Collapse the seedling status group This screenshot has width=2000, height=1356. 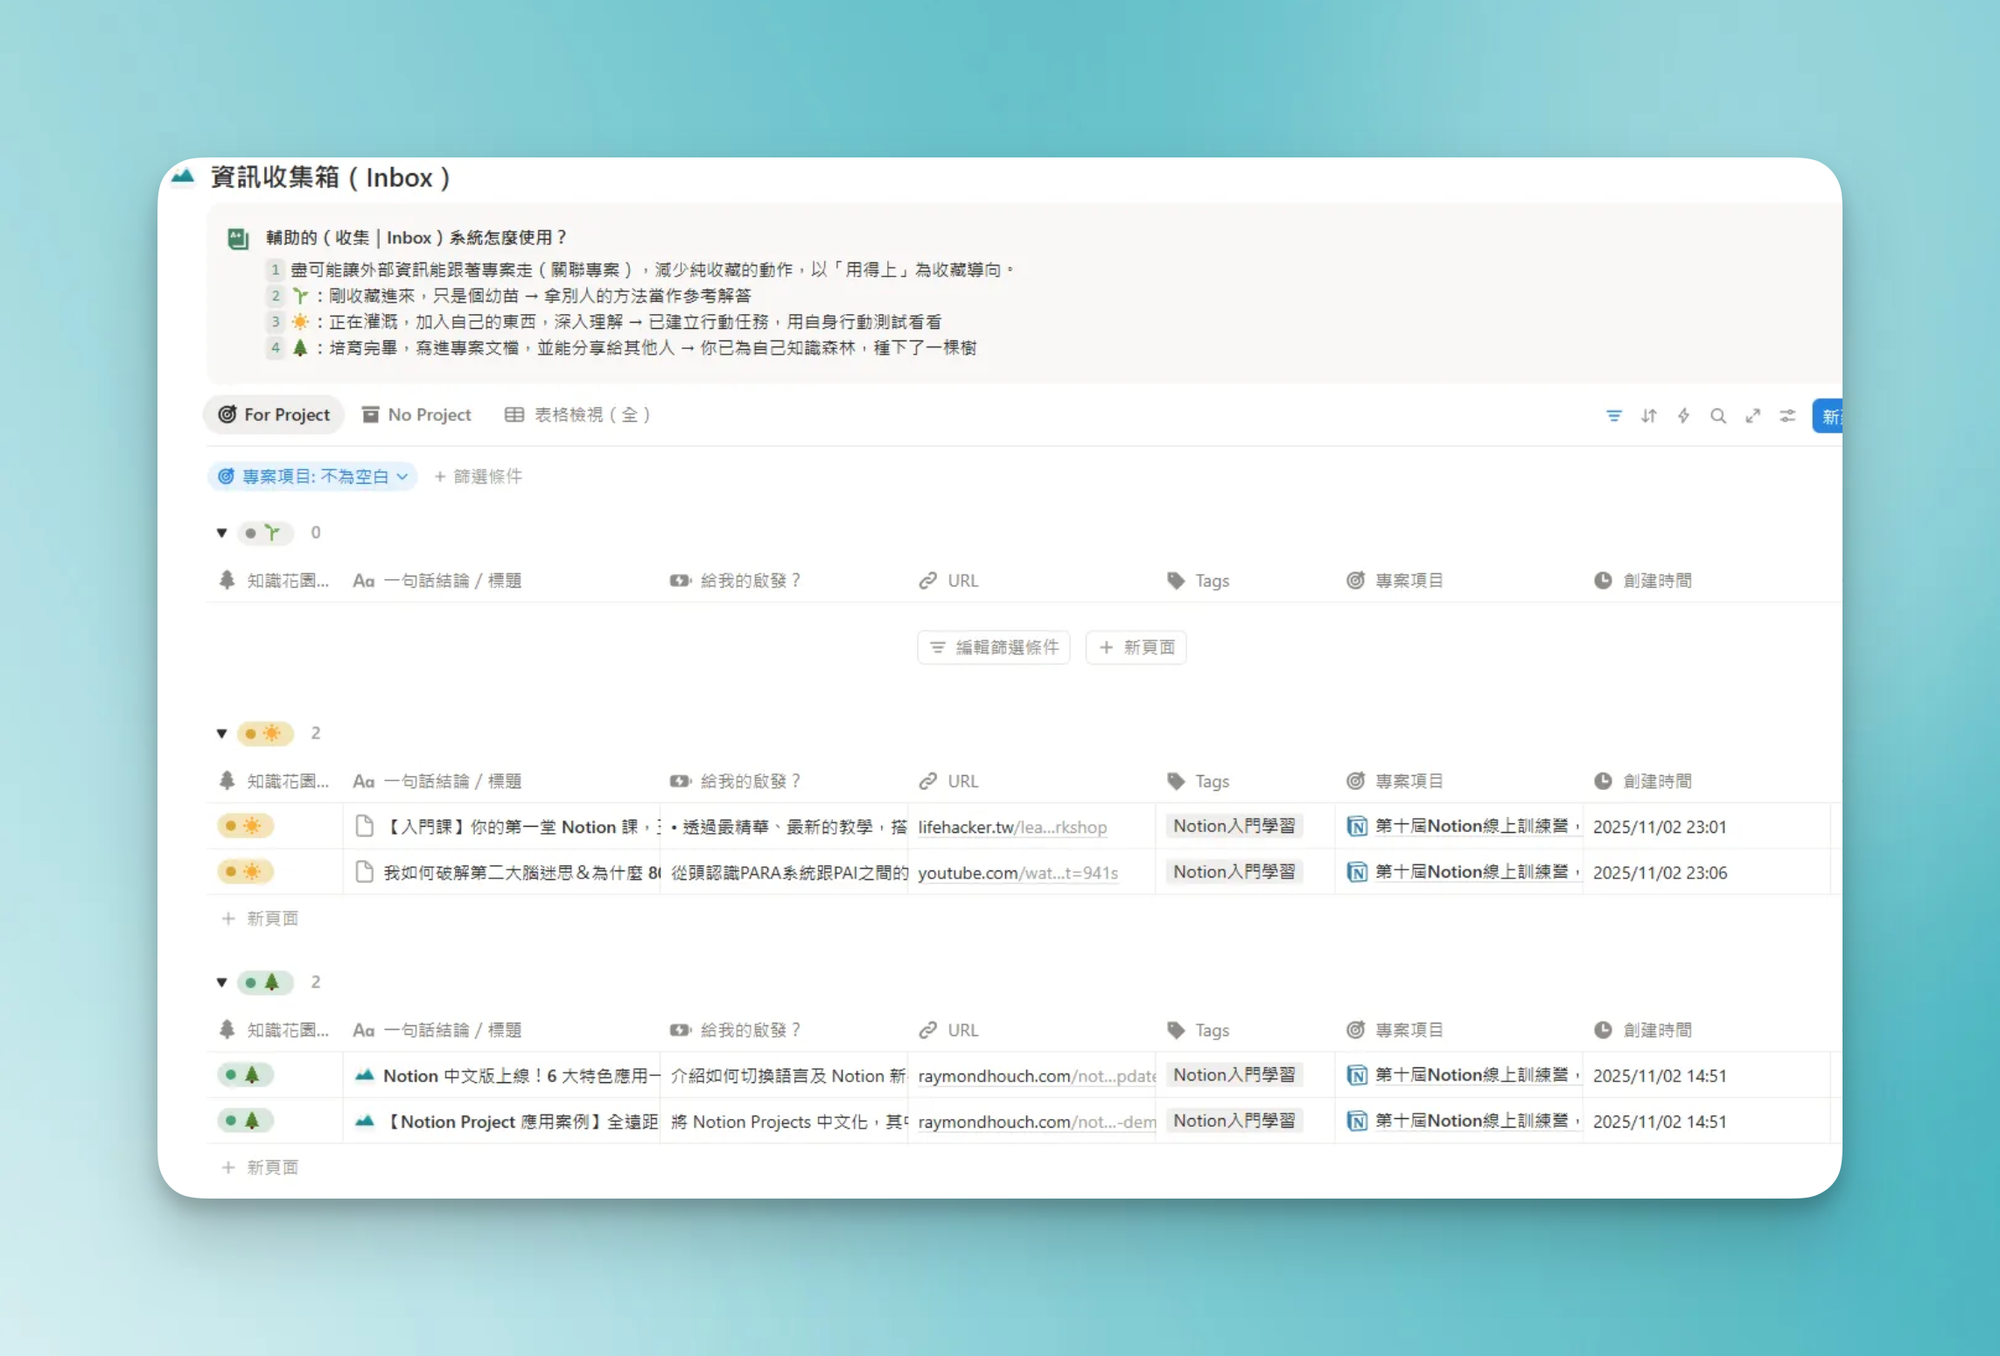tap(222, 533)
